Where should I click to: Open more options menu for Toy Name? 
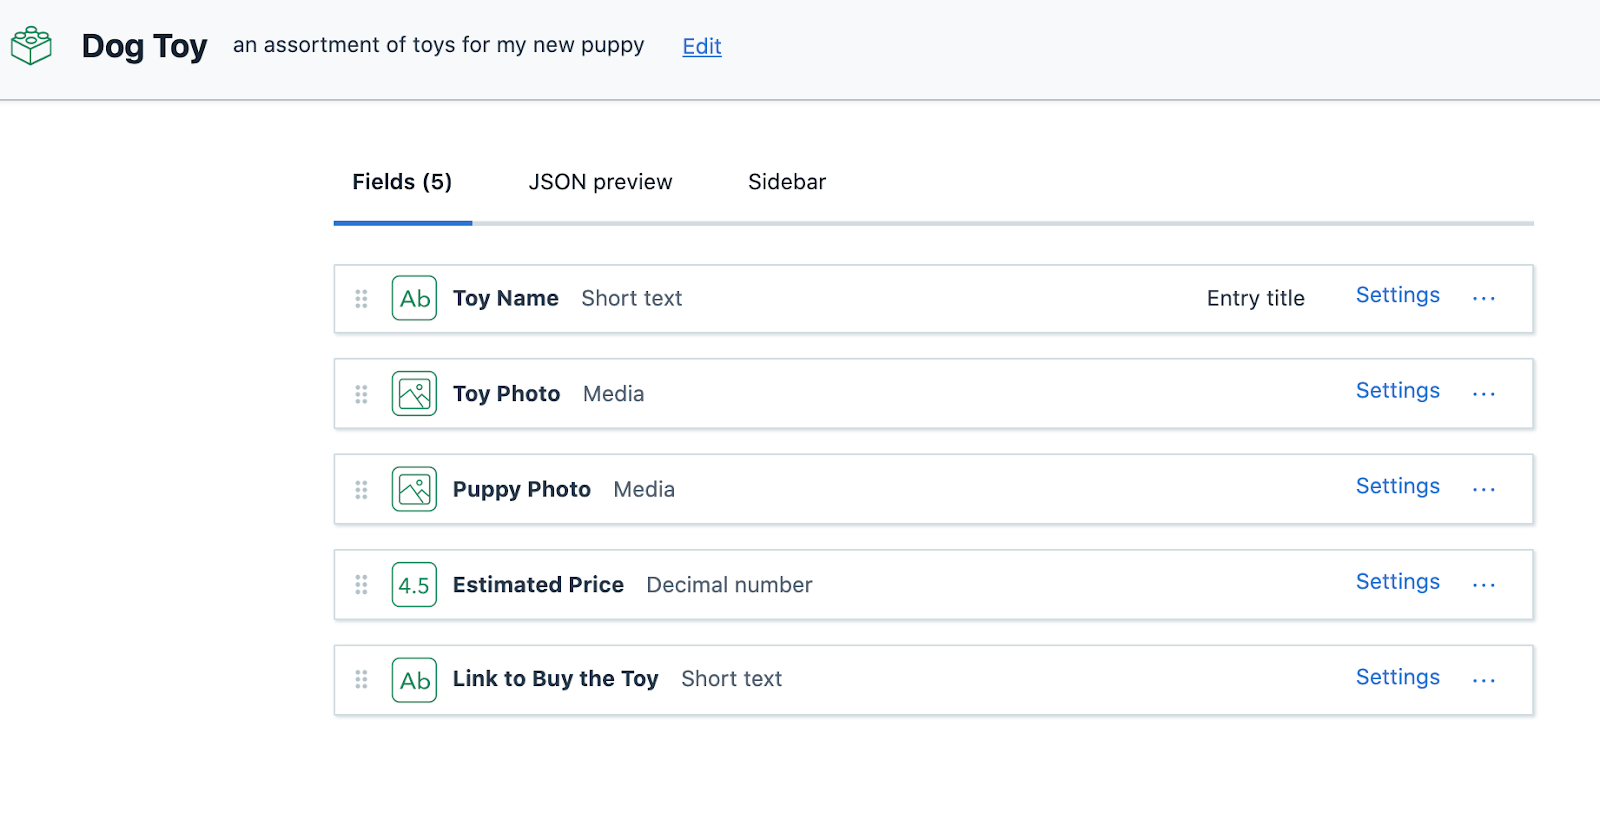(x=1484, y=298)
